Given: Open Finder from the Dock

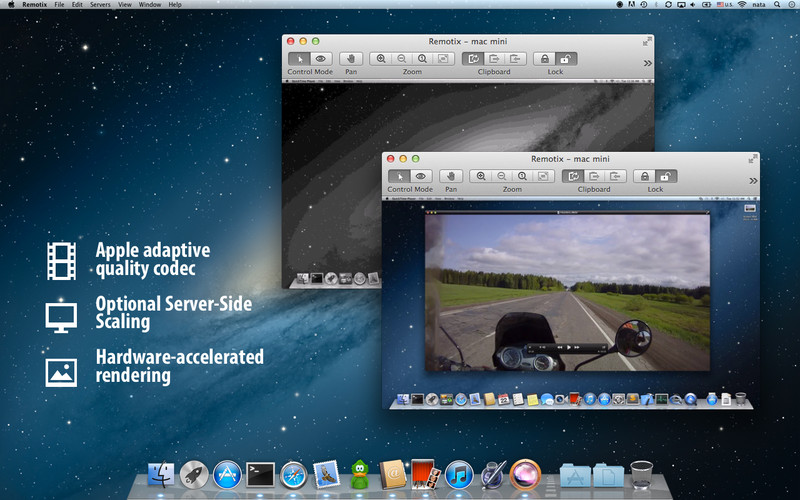Looking at the screenshot, I should point(161,475).
